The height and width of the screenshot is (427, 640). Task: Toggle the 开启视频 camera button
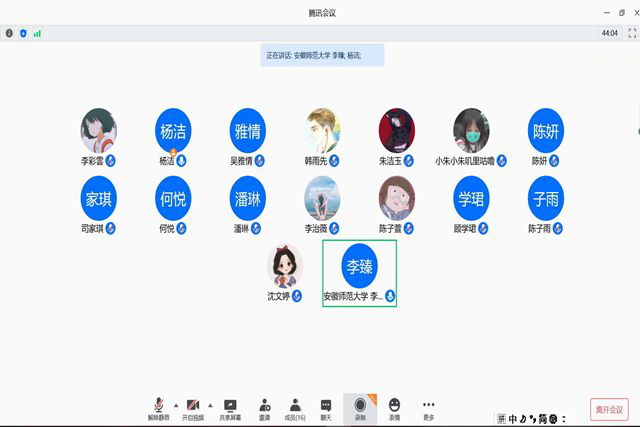coord(193,404)
